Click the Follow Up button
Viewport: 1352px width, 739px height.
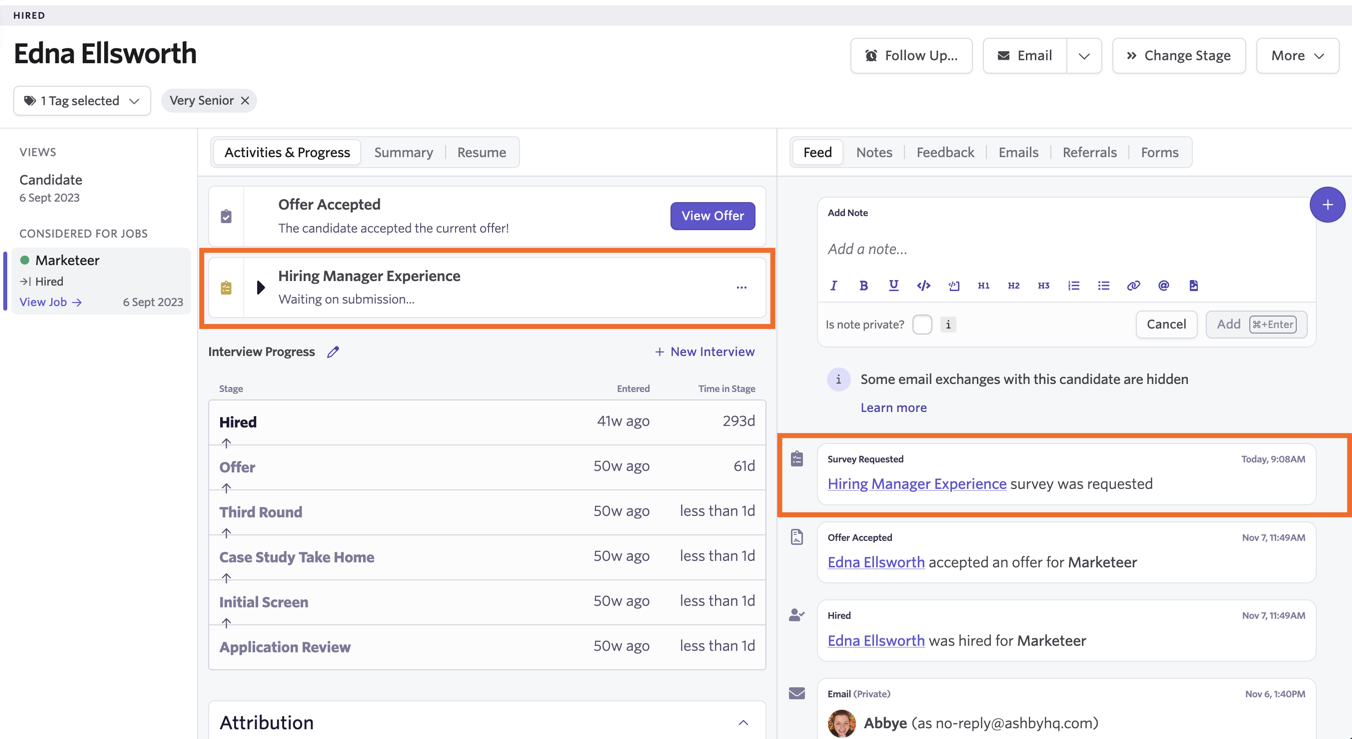[x=911, y=56]
